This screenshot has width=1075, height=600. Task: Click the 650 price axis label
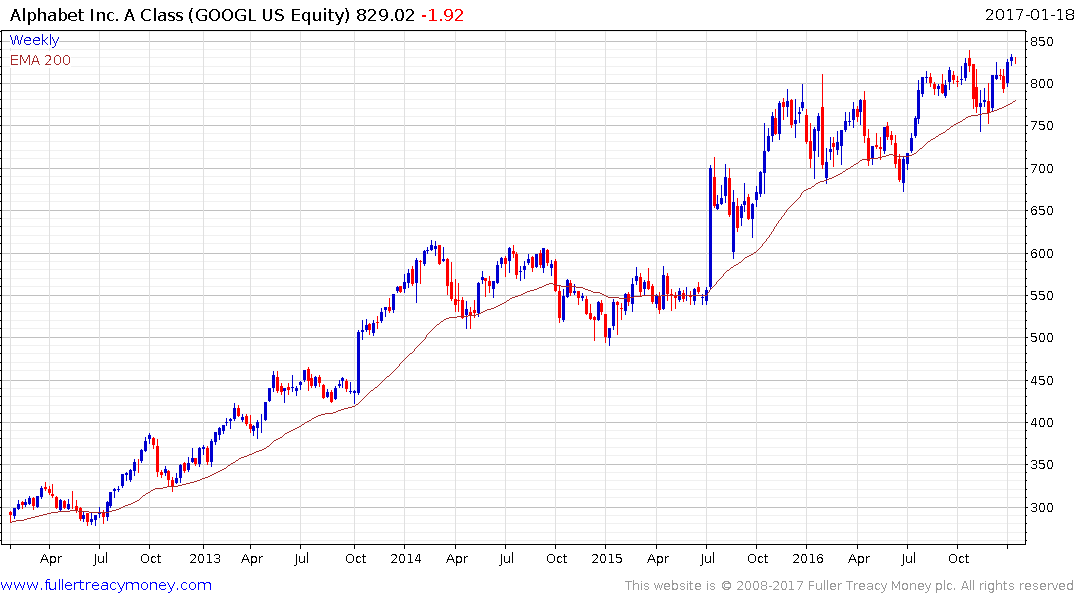tap(1041, 211)
